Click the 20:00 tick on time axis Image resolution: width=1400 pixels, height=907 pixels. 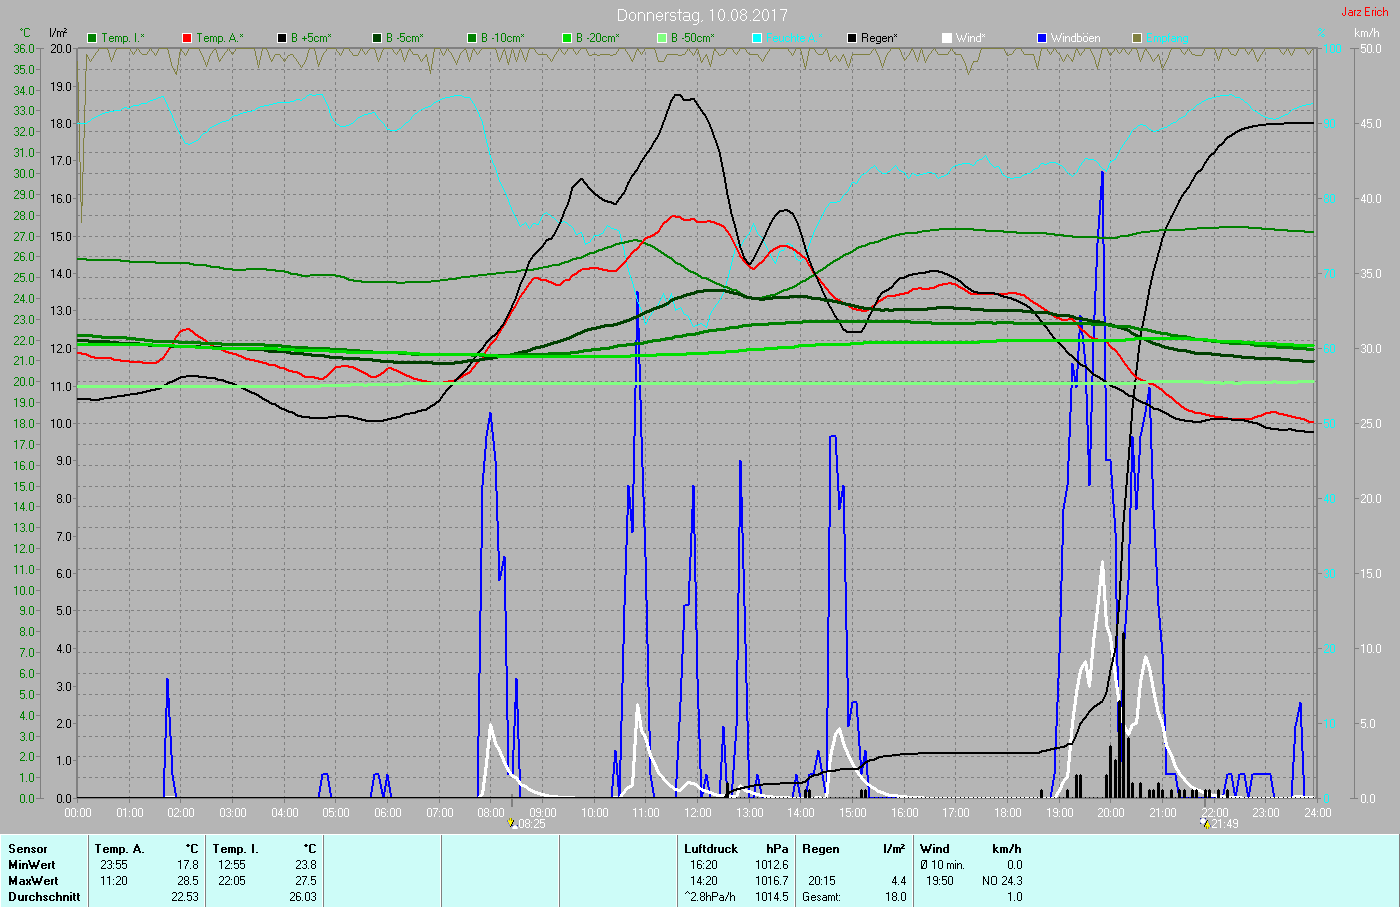click(x=1111, y=813)
